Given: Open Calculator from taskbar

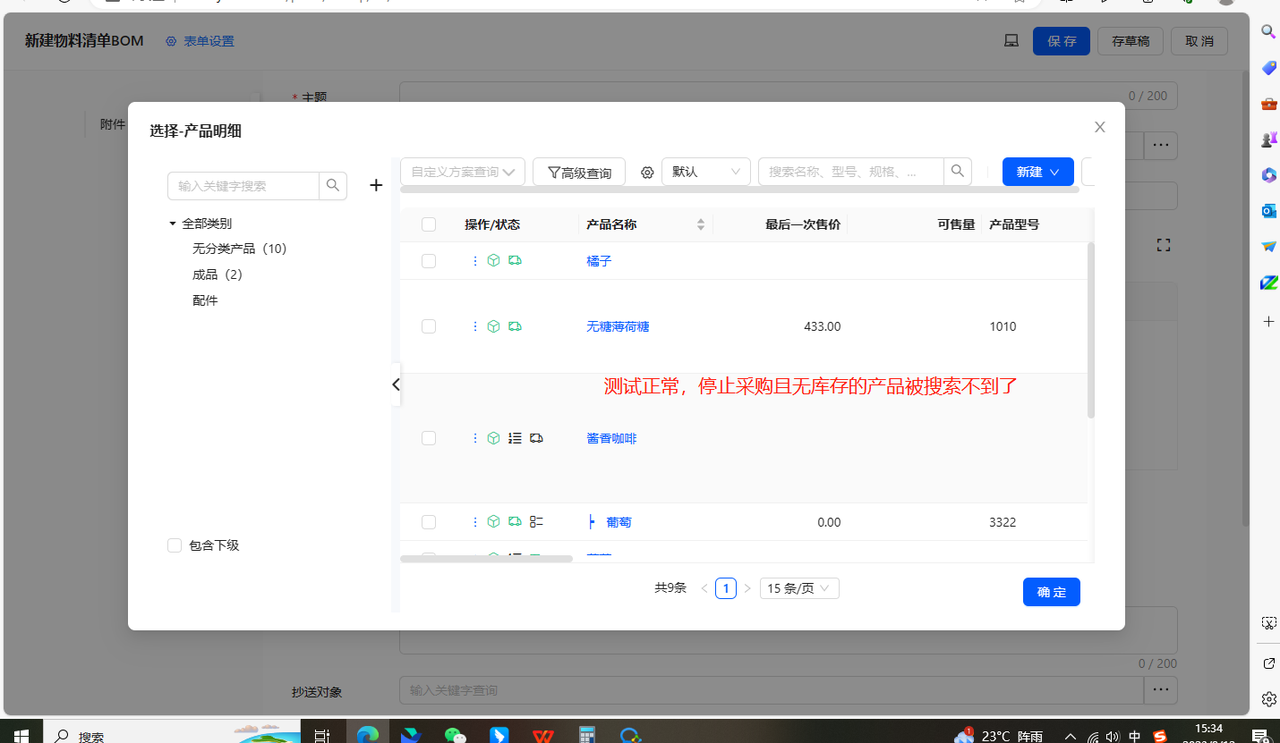Looking at the screenshot, I should [587, 735].
